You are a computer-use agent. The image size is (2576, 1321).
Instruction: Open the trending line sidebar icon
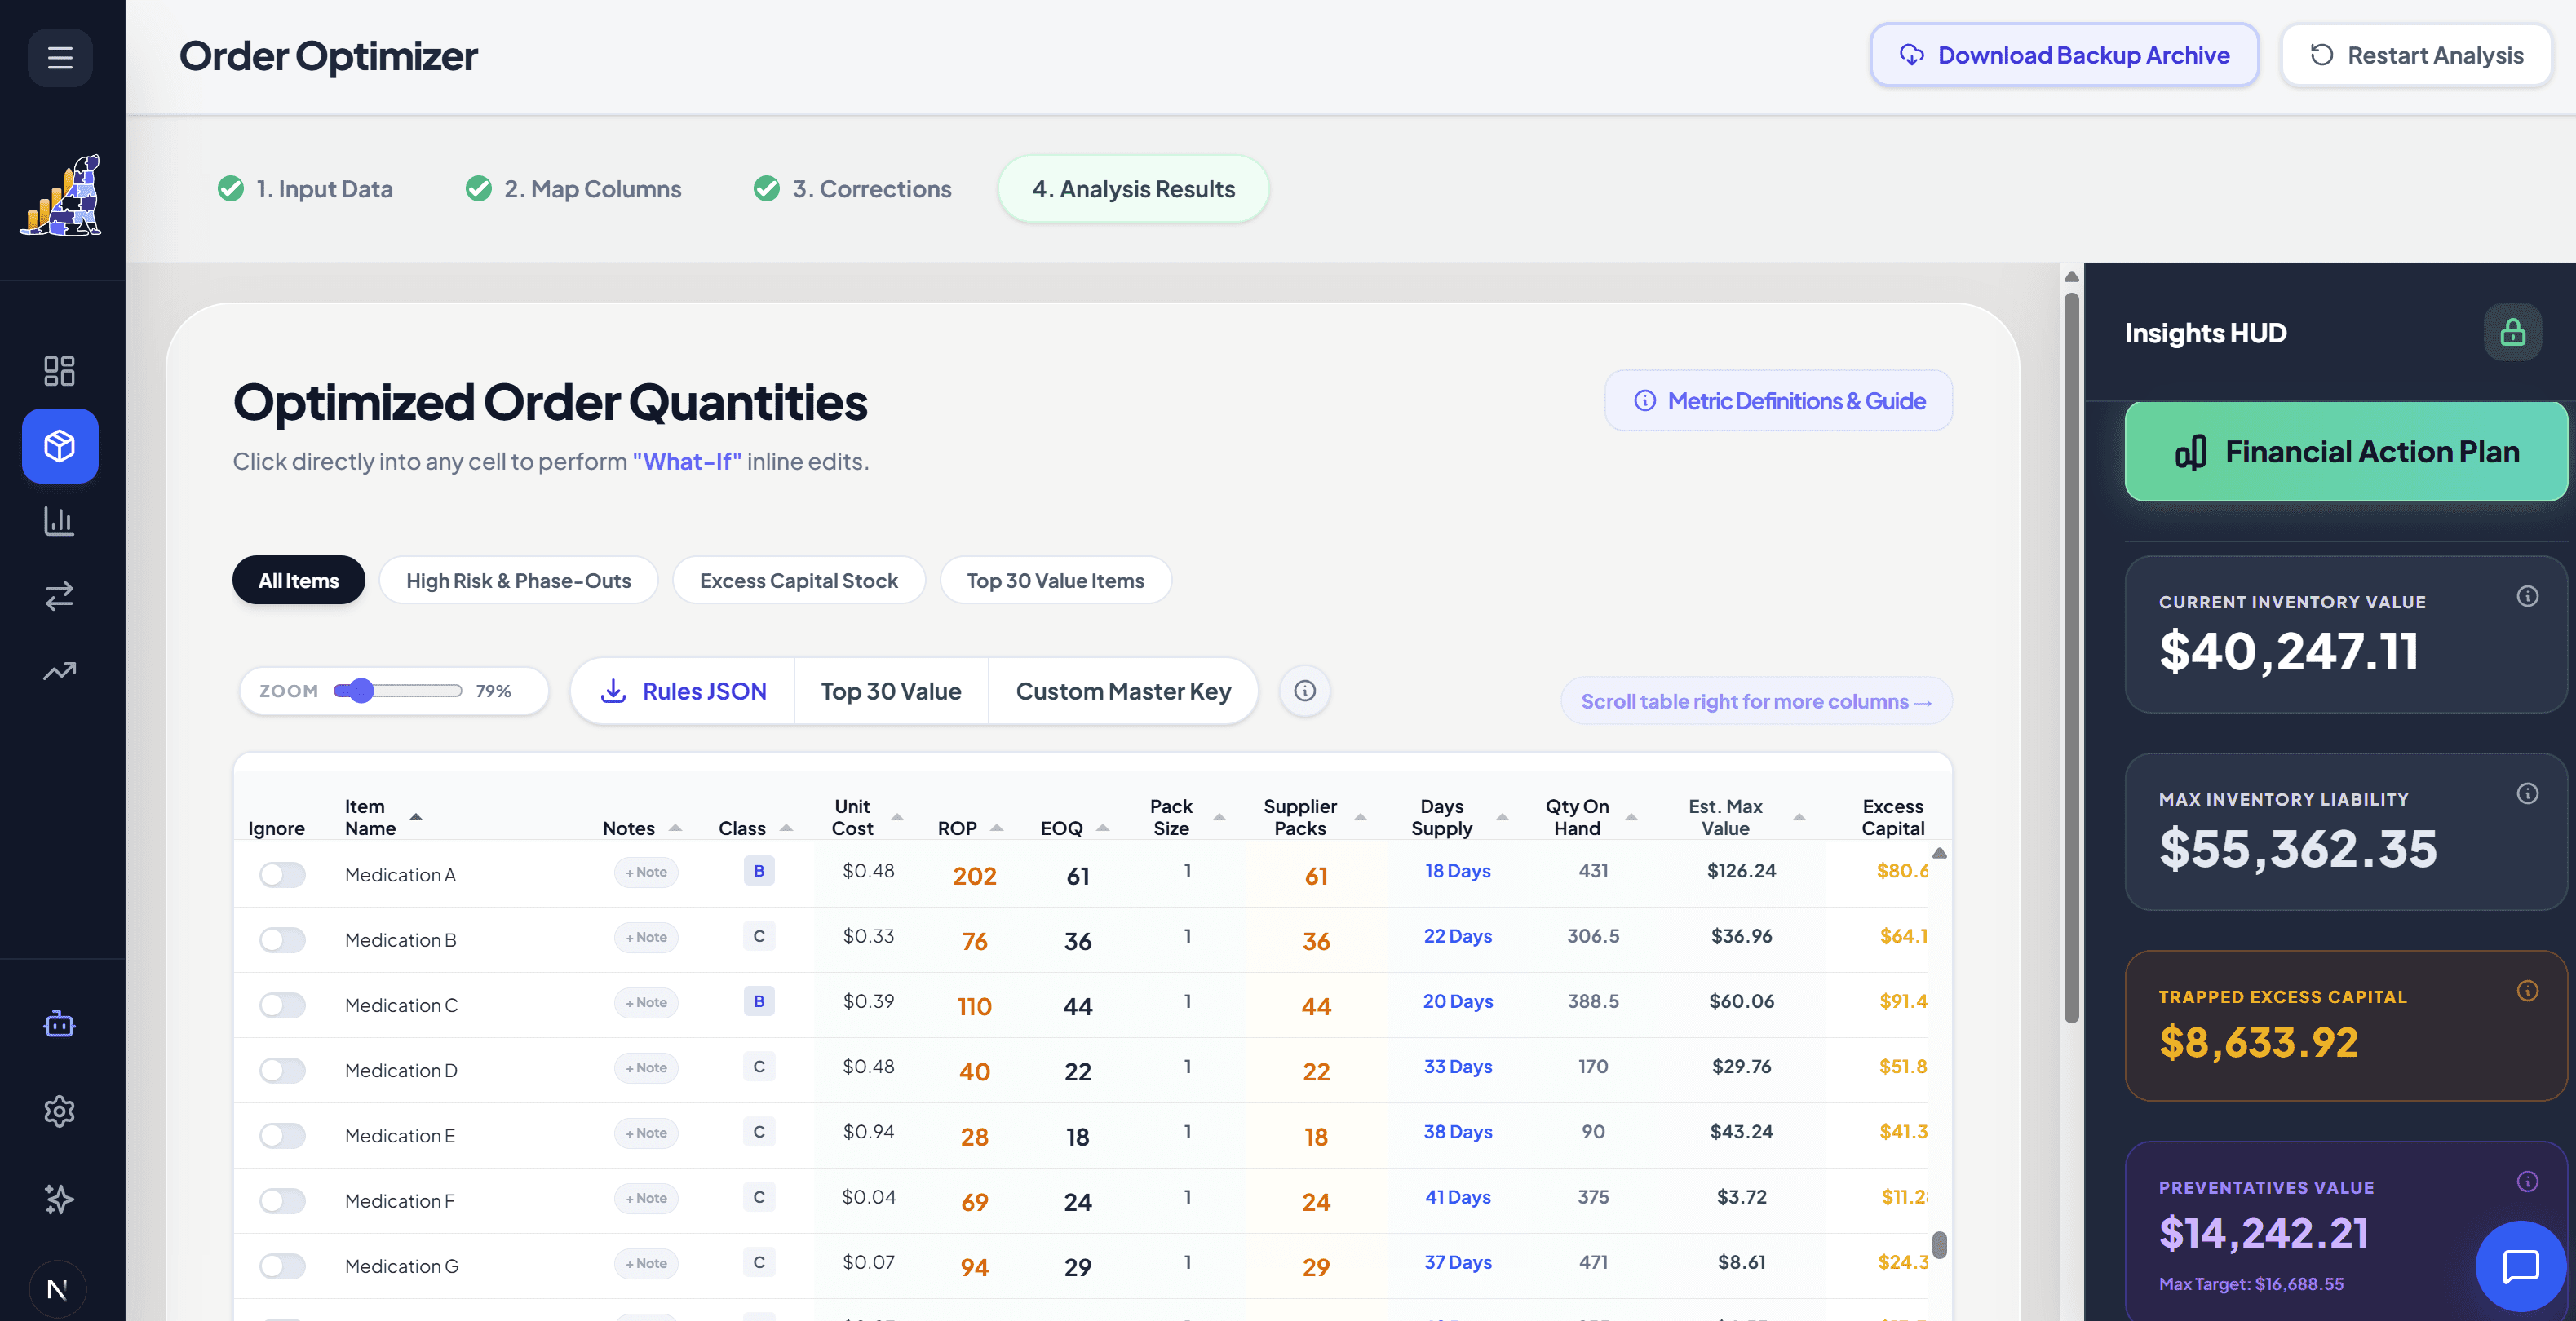point(59,671)
